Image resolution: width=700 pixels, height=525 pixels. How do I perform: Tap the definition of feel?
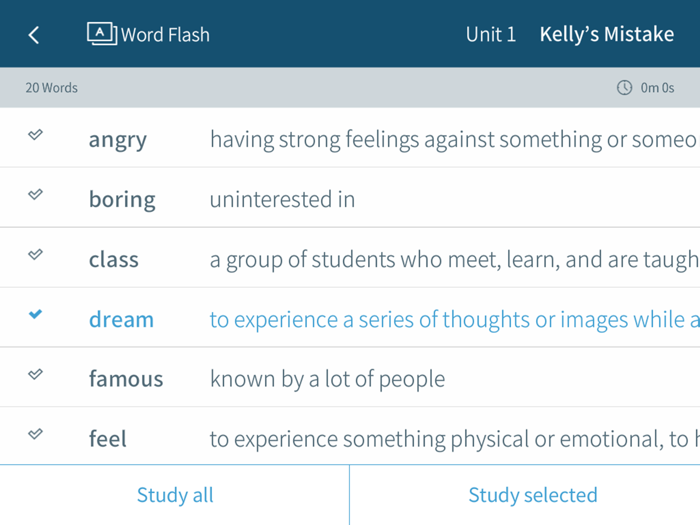point(449,439)
